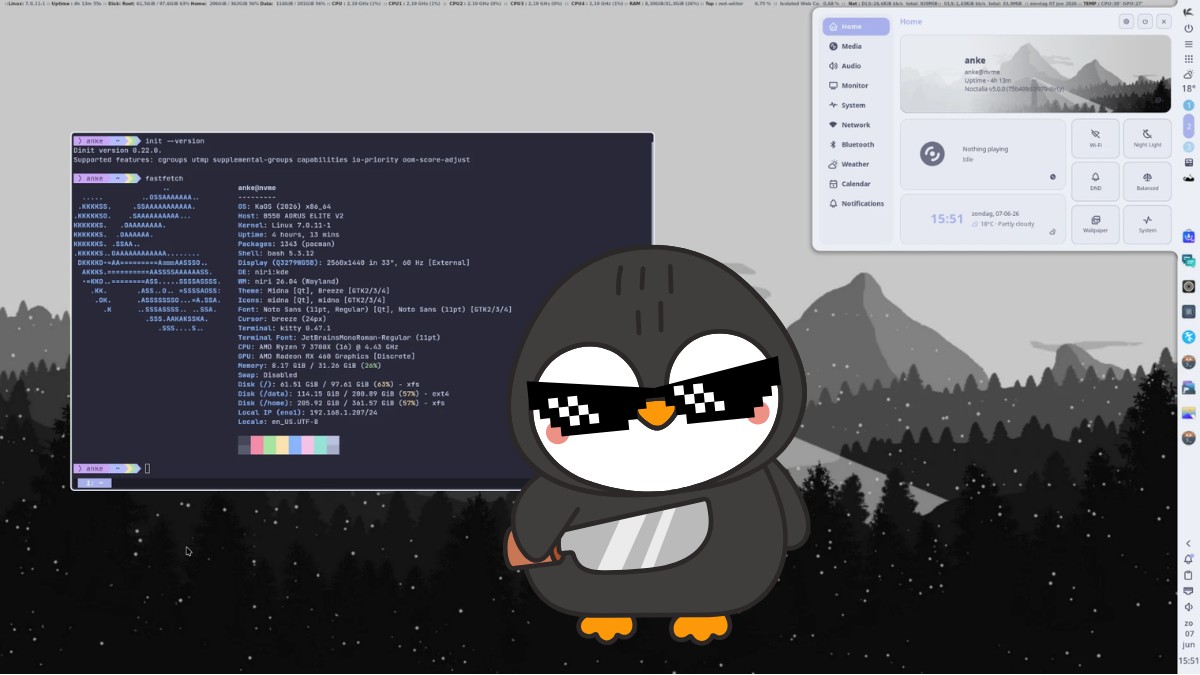Click the 'OS: KaOS (2026) x86_64' line
This screenshot has width=1200, height=675.
click(284, 206)
